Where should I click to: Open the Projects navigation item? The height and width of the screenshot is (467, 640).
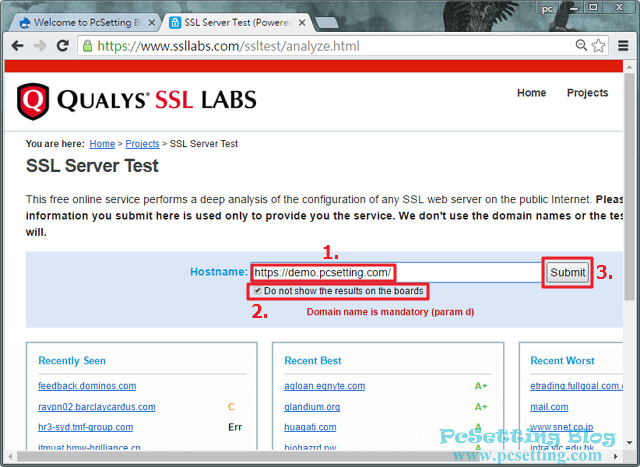[587, 93]
